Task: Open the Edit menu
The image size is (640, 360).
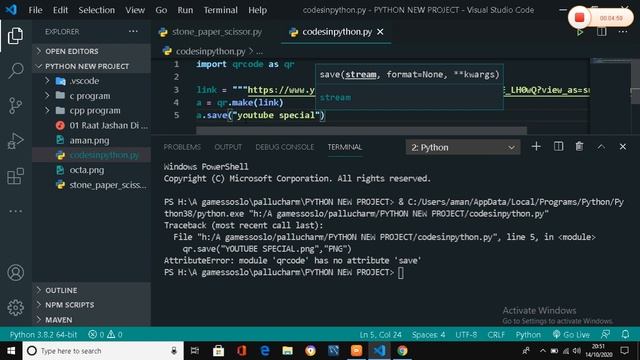Action: click(x=60, y=10)
